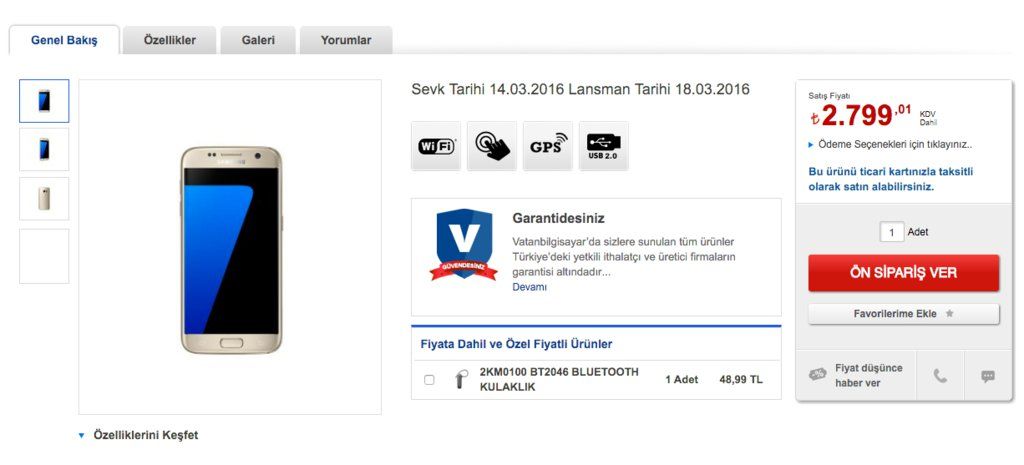Screen dimensions: 1024x465
Task: Open the Galeri tab
Action: point(258,41)
